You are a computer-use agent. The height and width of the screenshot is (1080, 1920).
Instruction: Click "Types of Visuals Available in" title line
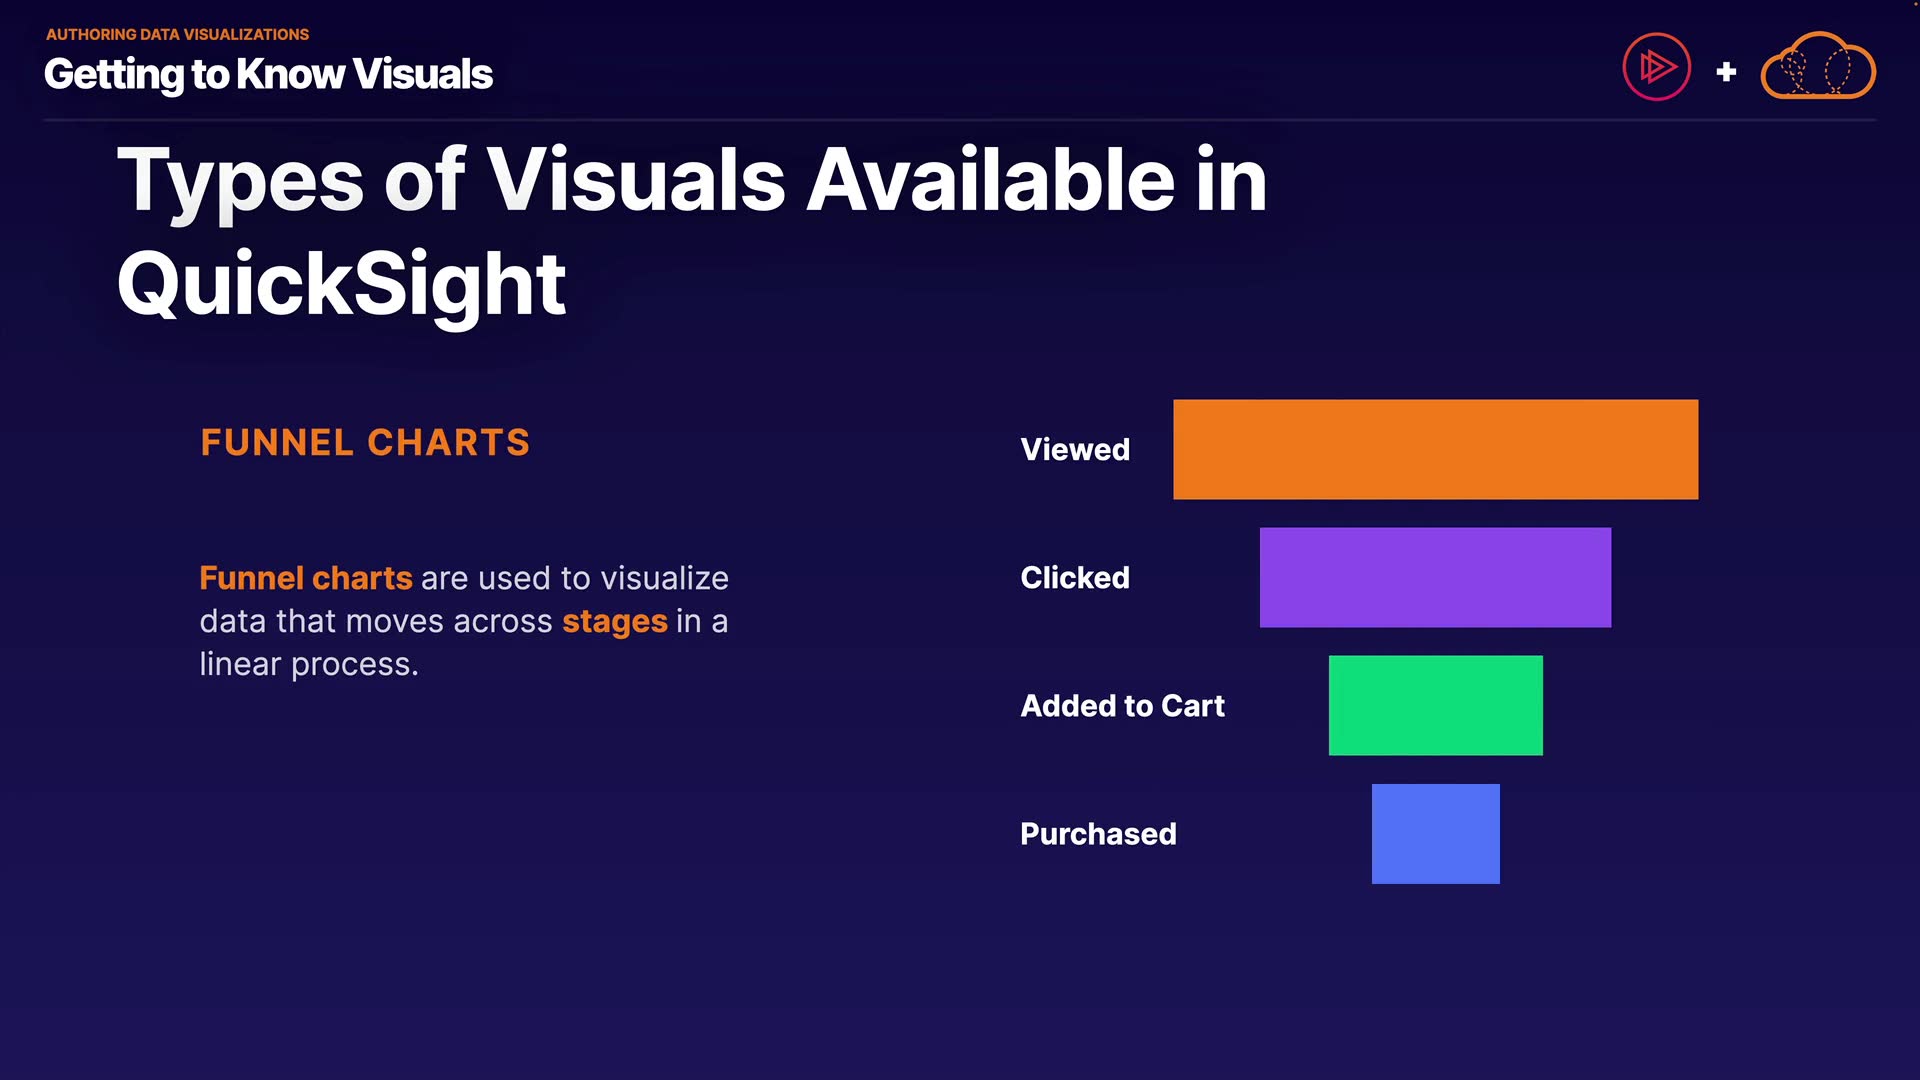[692, 180]
